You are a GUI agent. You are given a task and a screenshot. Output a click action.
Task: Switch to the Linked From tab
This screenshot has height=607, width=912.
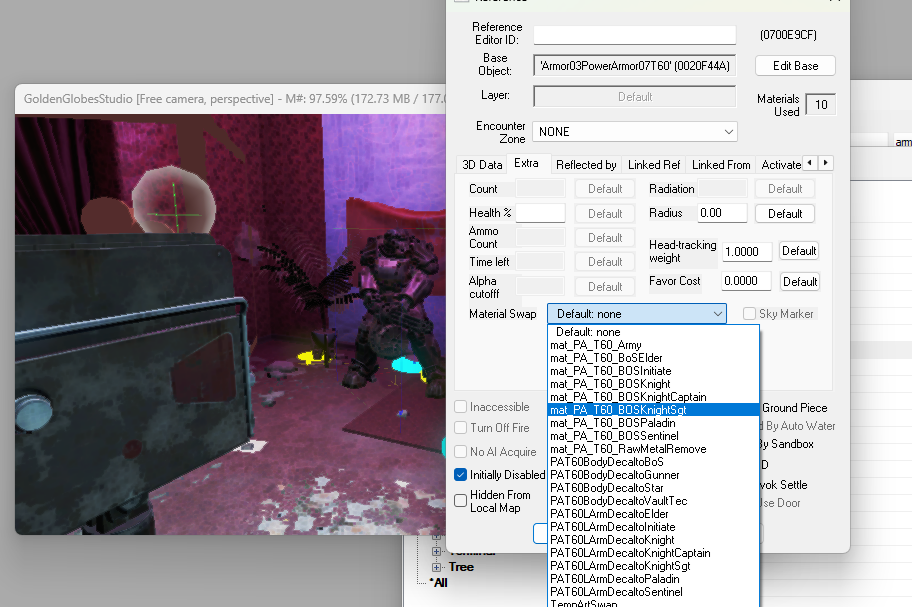(721, 165)
